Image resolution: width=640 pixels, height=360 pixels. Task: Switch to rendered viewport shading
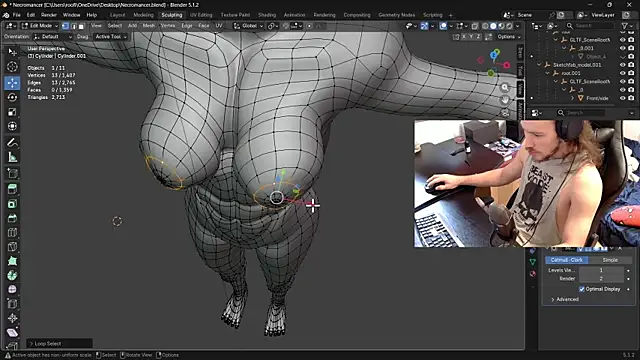509,26
